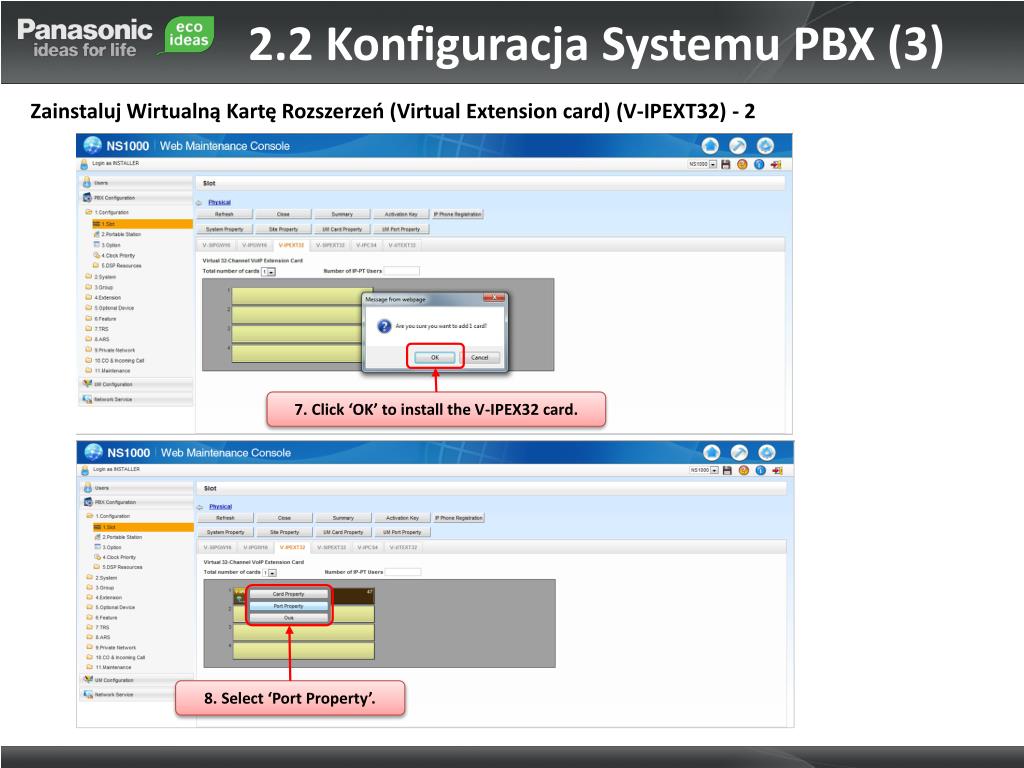The height and width of the screenshot is (768, 1024).
Task: Open 5.DSP Resources in the console with the dialog
Action: pyautogui.click(x=121, y=266)
